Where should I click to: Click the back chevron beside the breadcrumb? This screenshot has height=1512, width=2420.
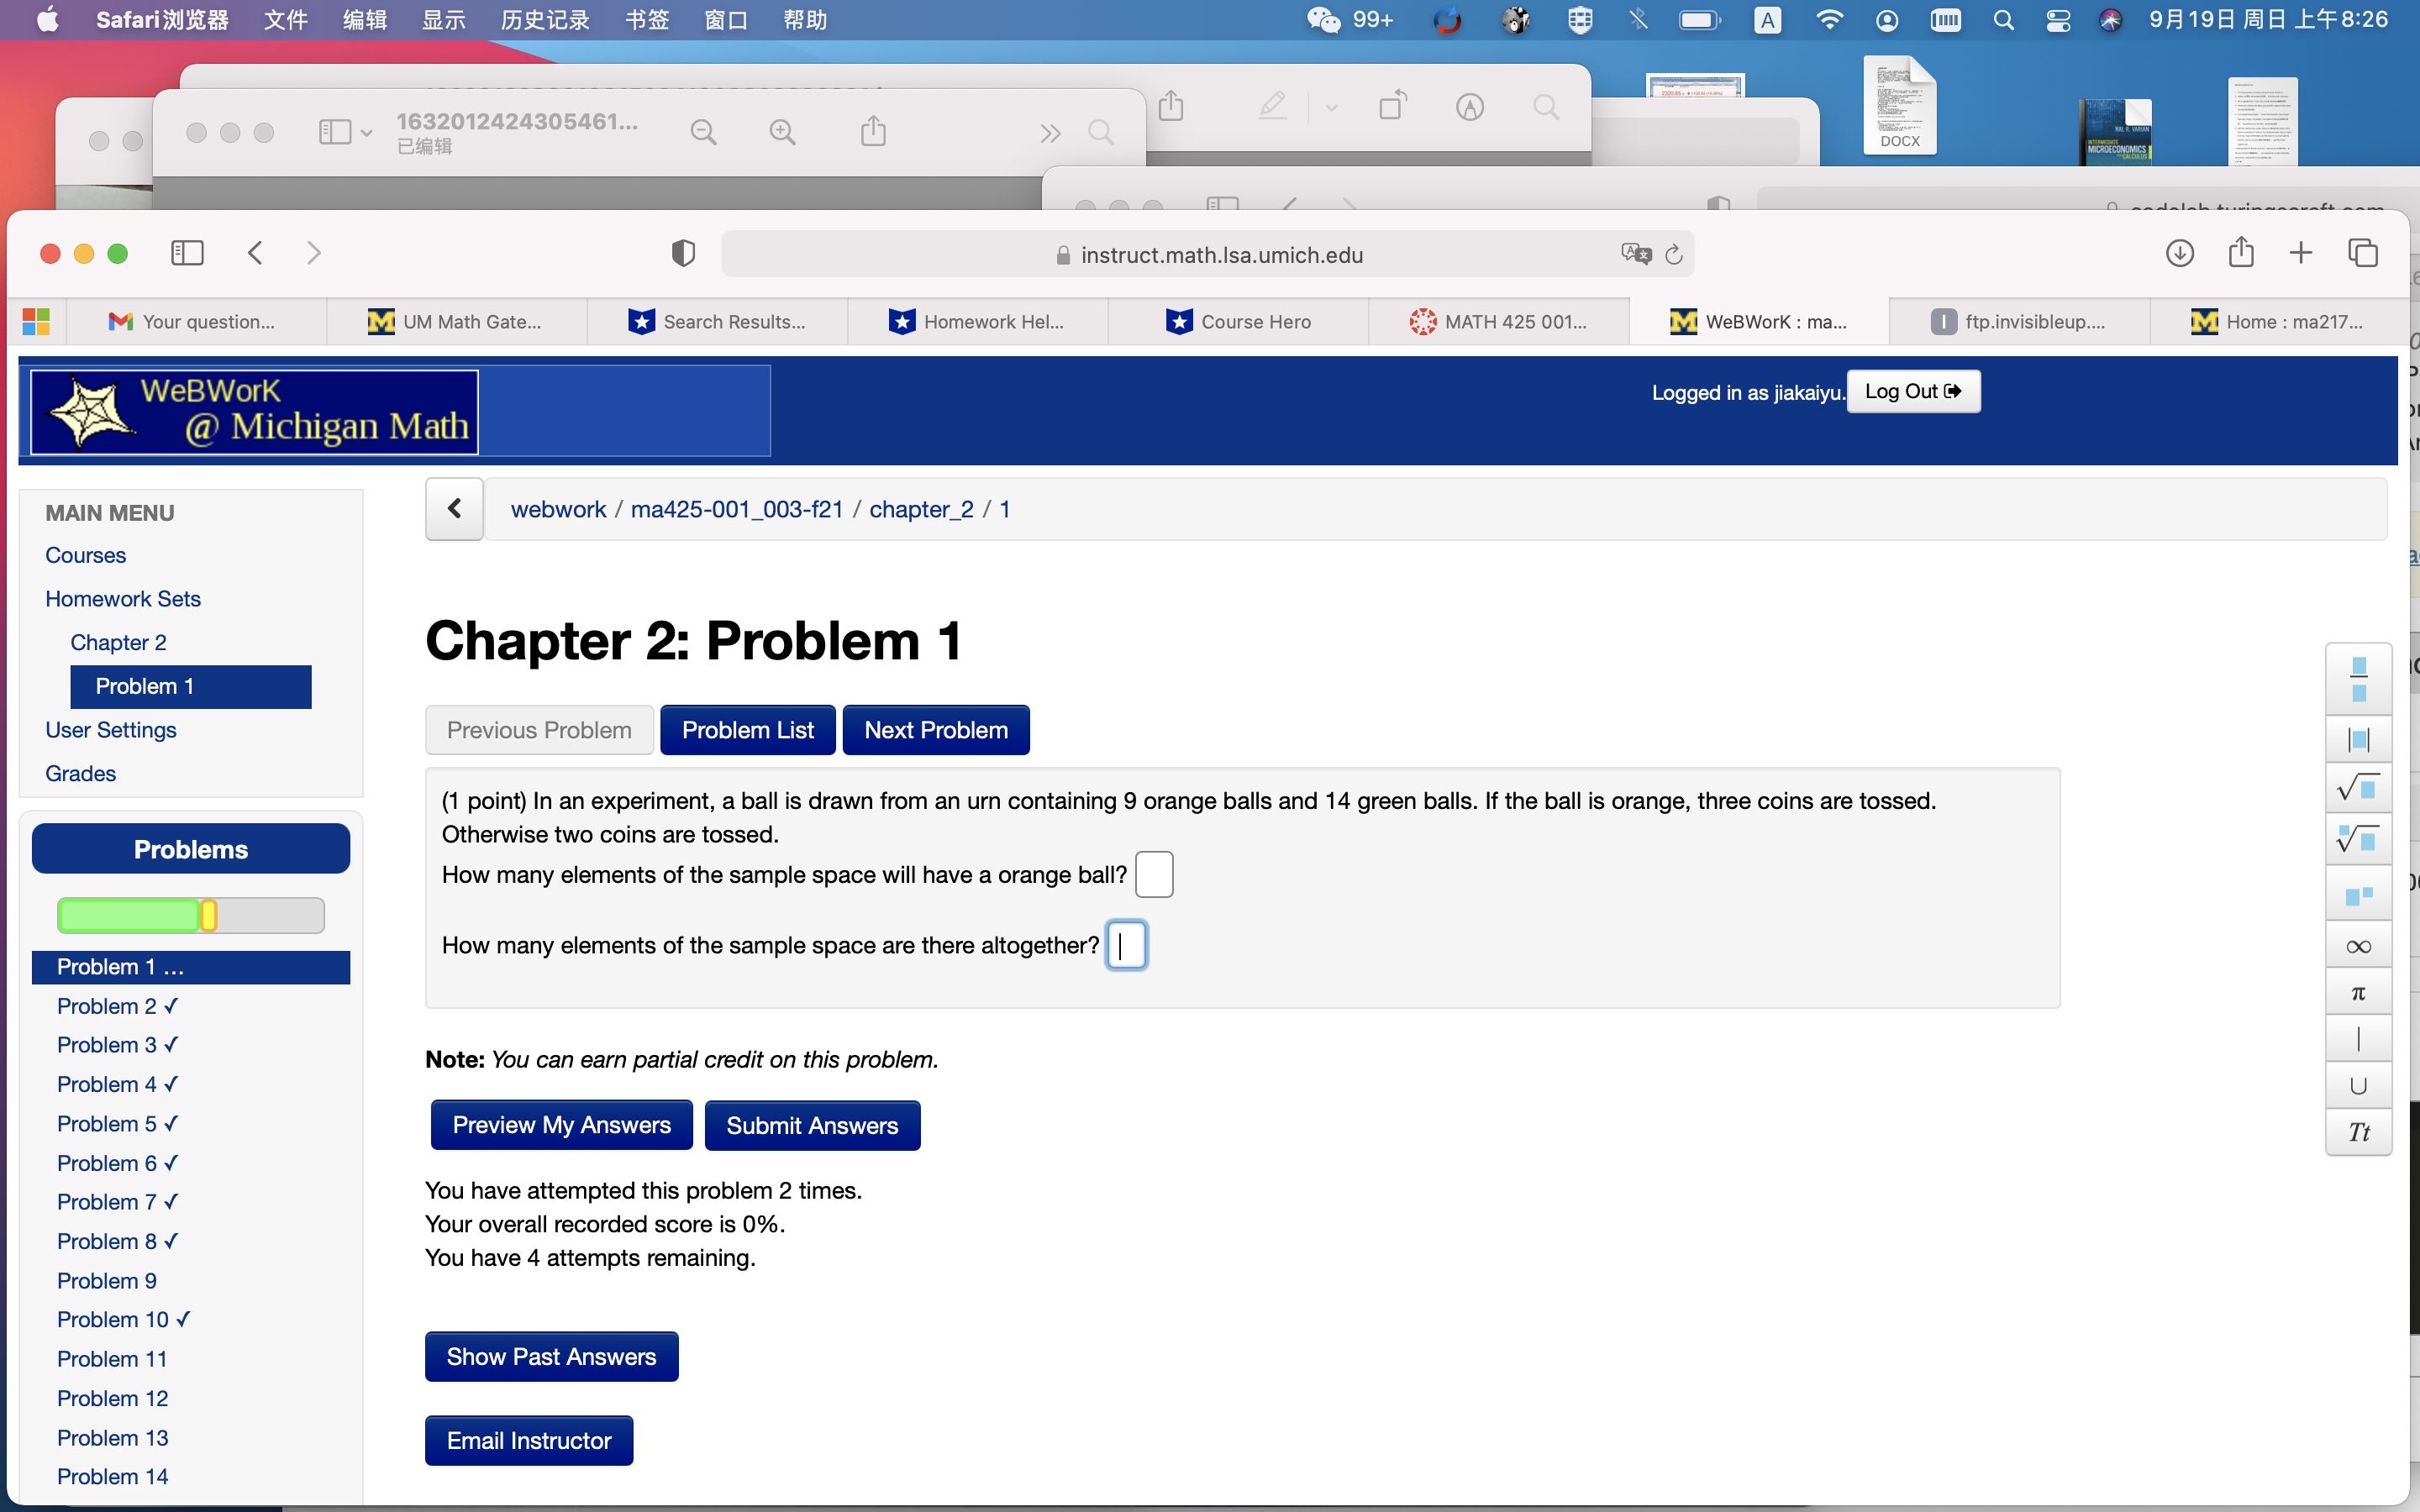[454, 508]
